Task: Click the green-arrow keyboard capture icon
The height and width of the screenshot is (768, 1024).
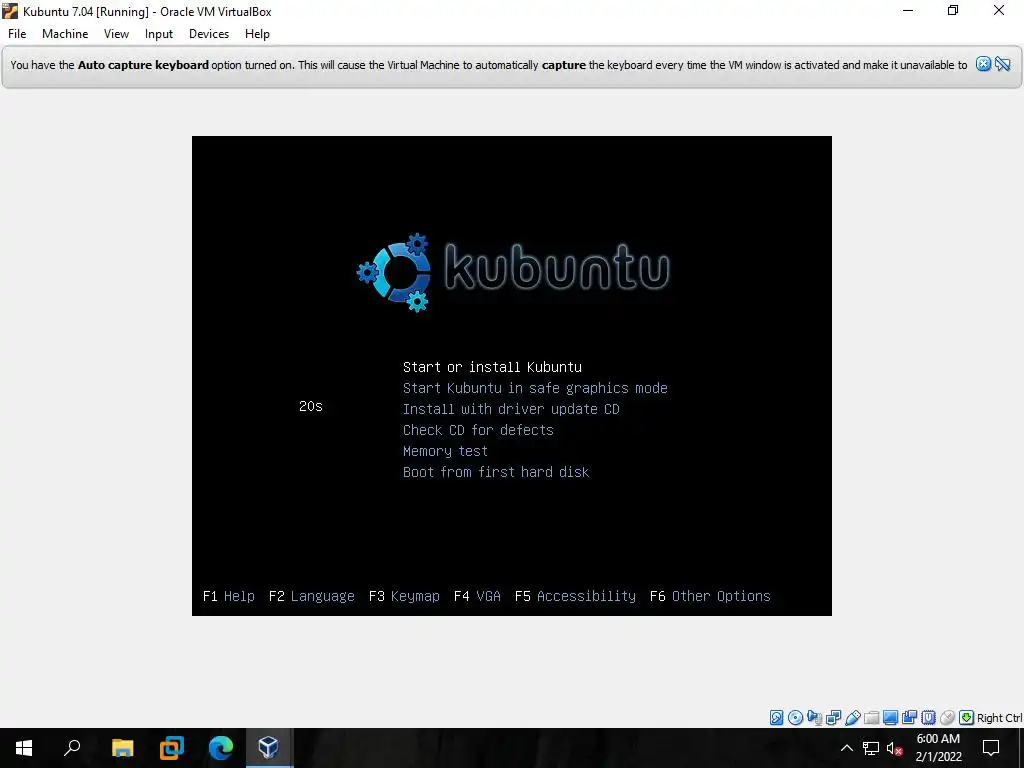Action: (x=967, y=718)
